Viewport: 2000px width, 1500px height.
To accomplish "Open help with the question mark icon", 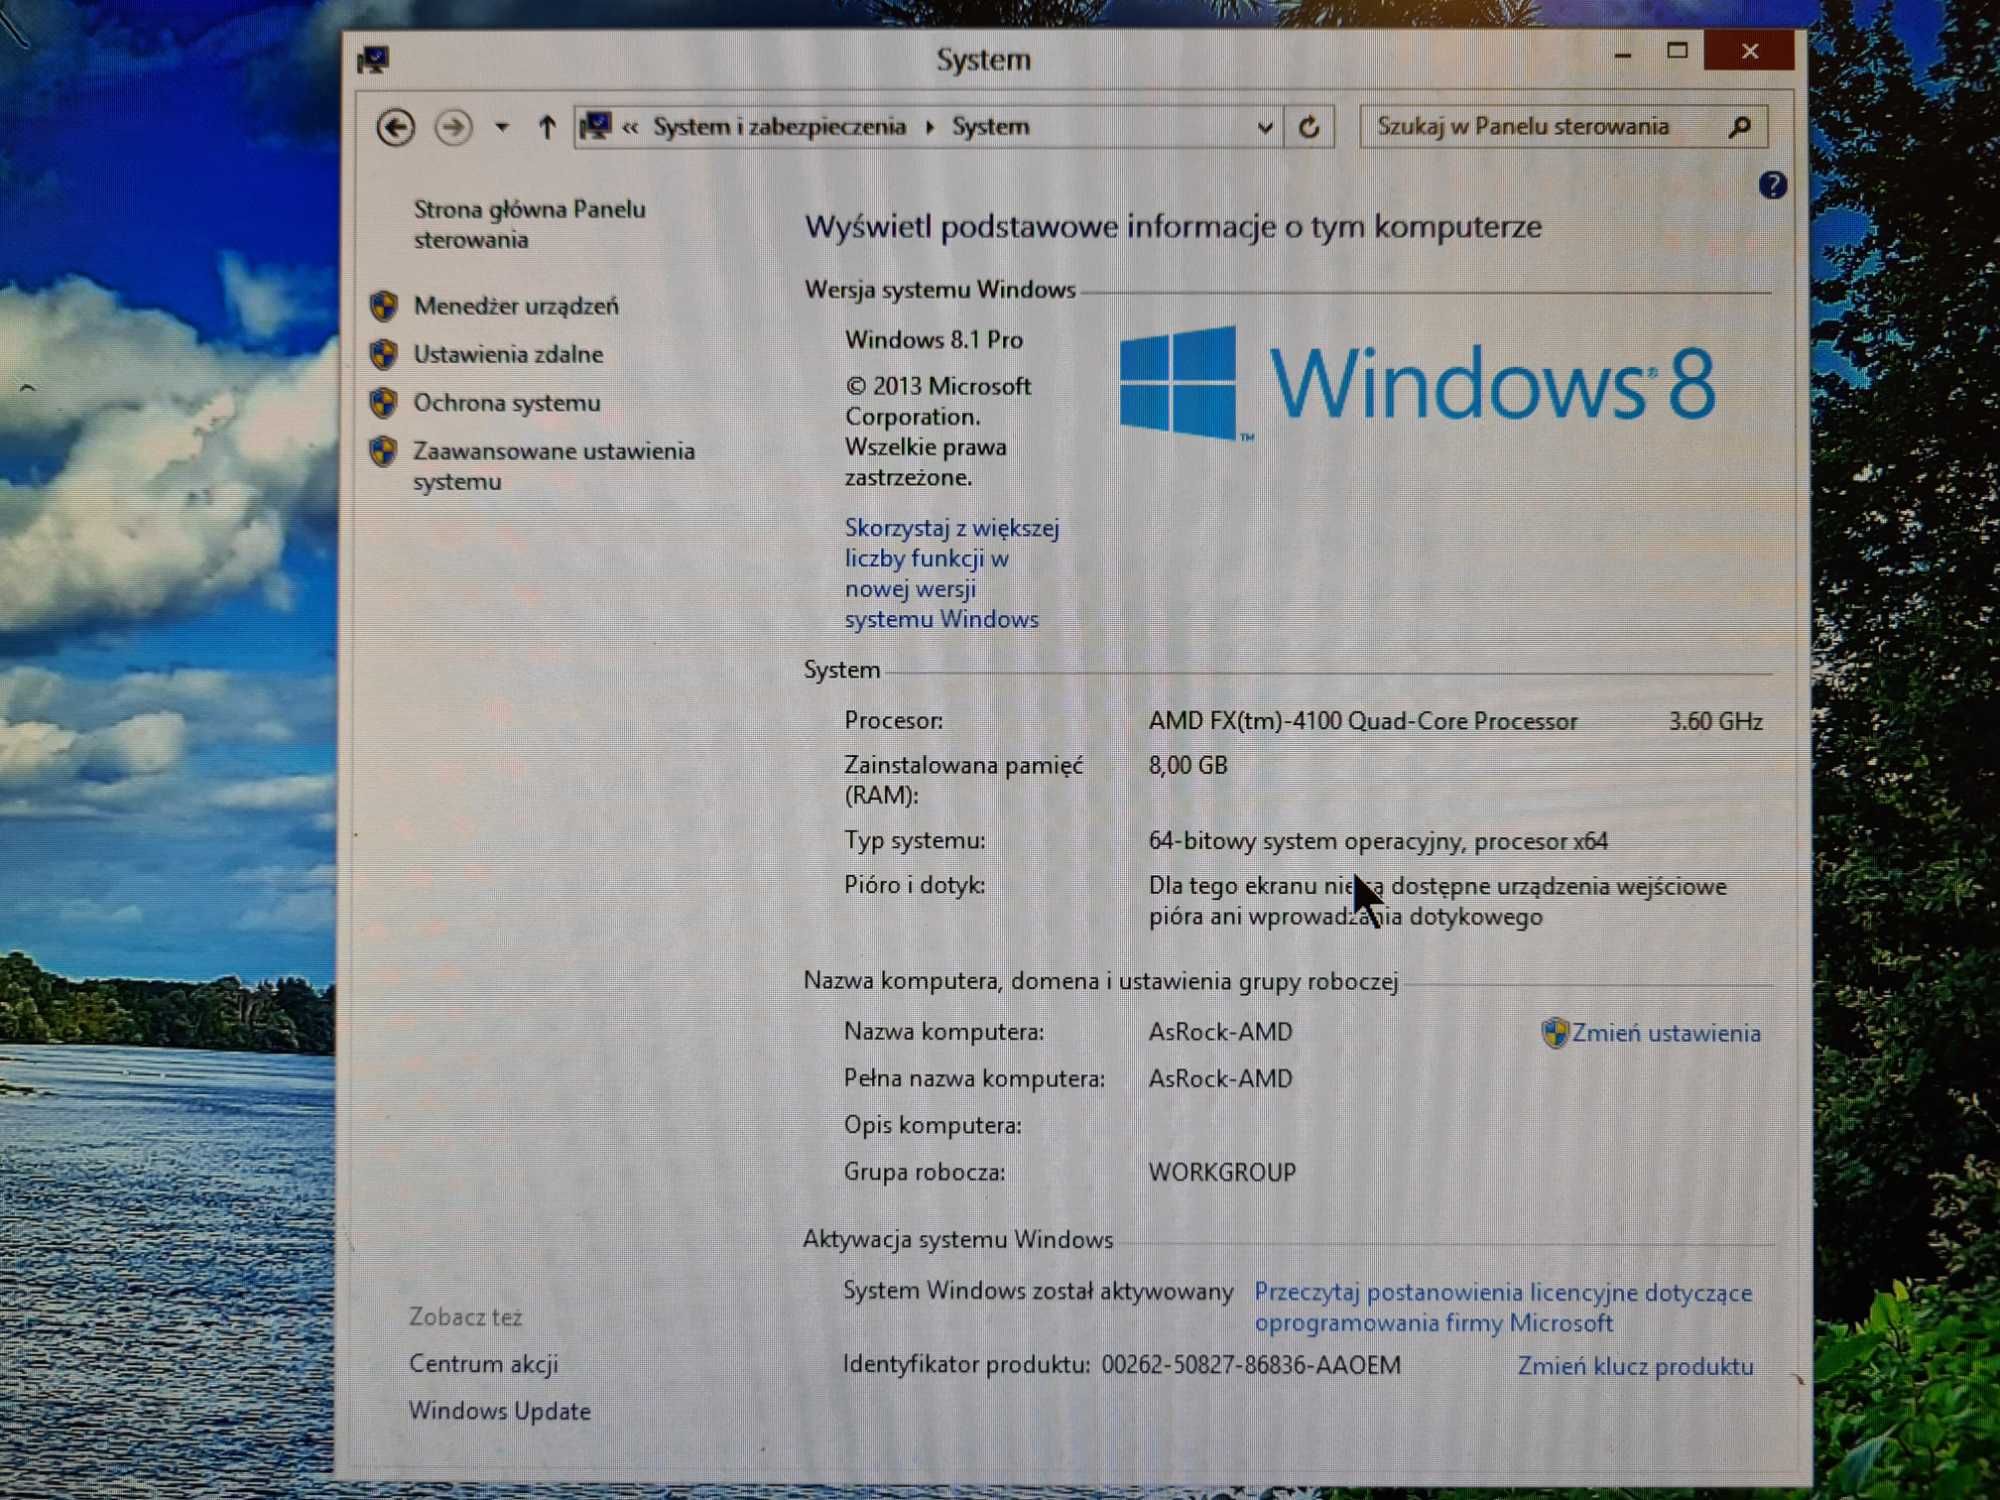I will [x=1772, y=185].
